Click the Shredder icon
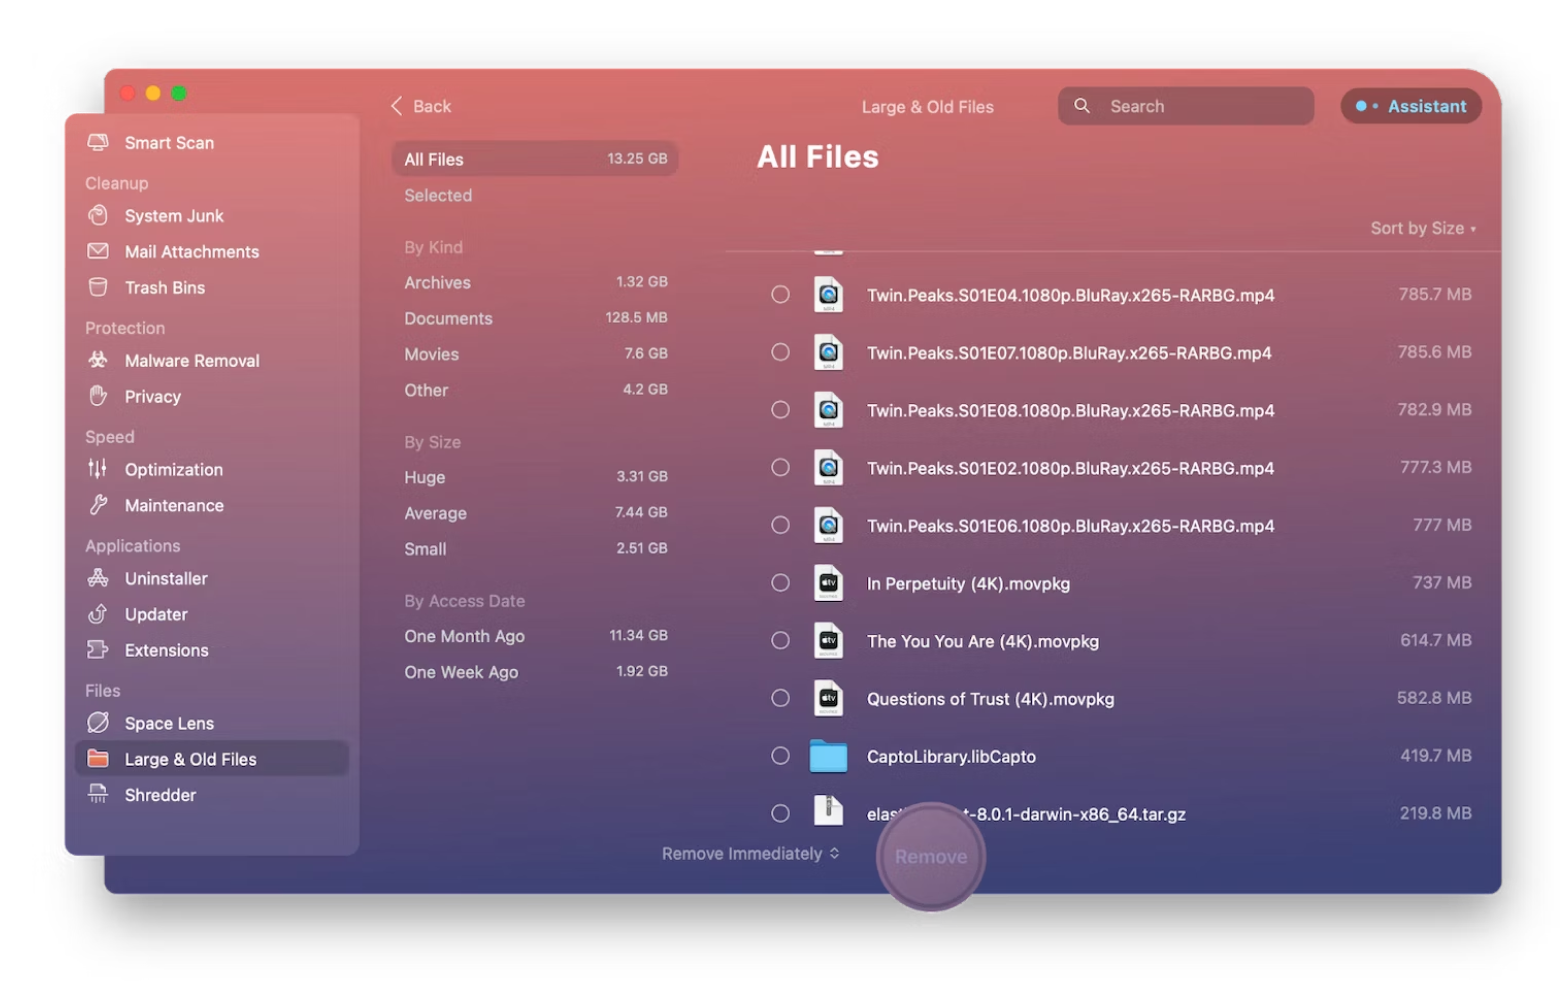 [98, 795]
